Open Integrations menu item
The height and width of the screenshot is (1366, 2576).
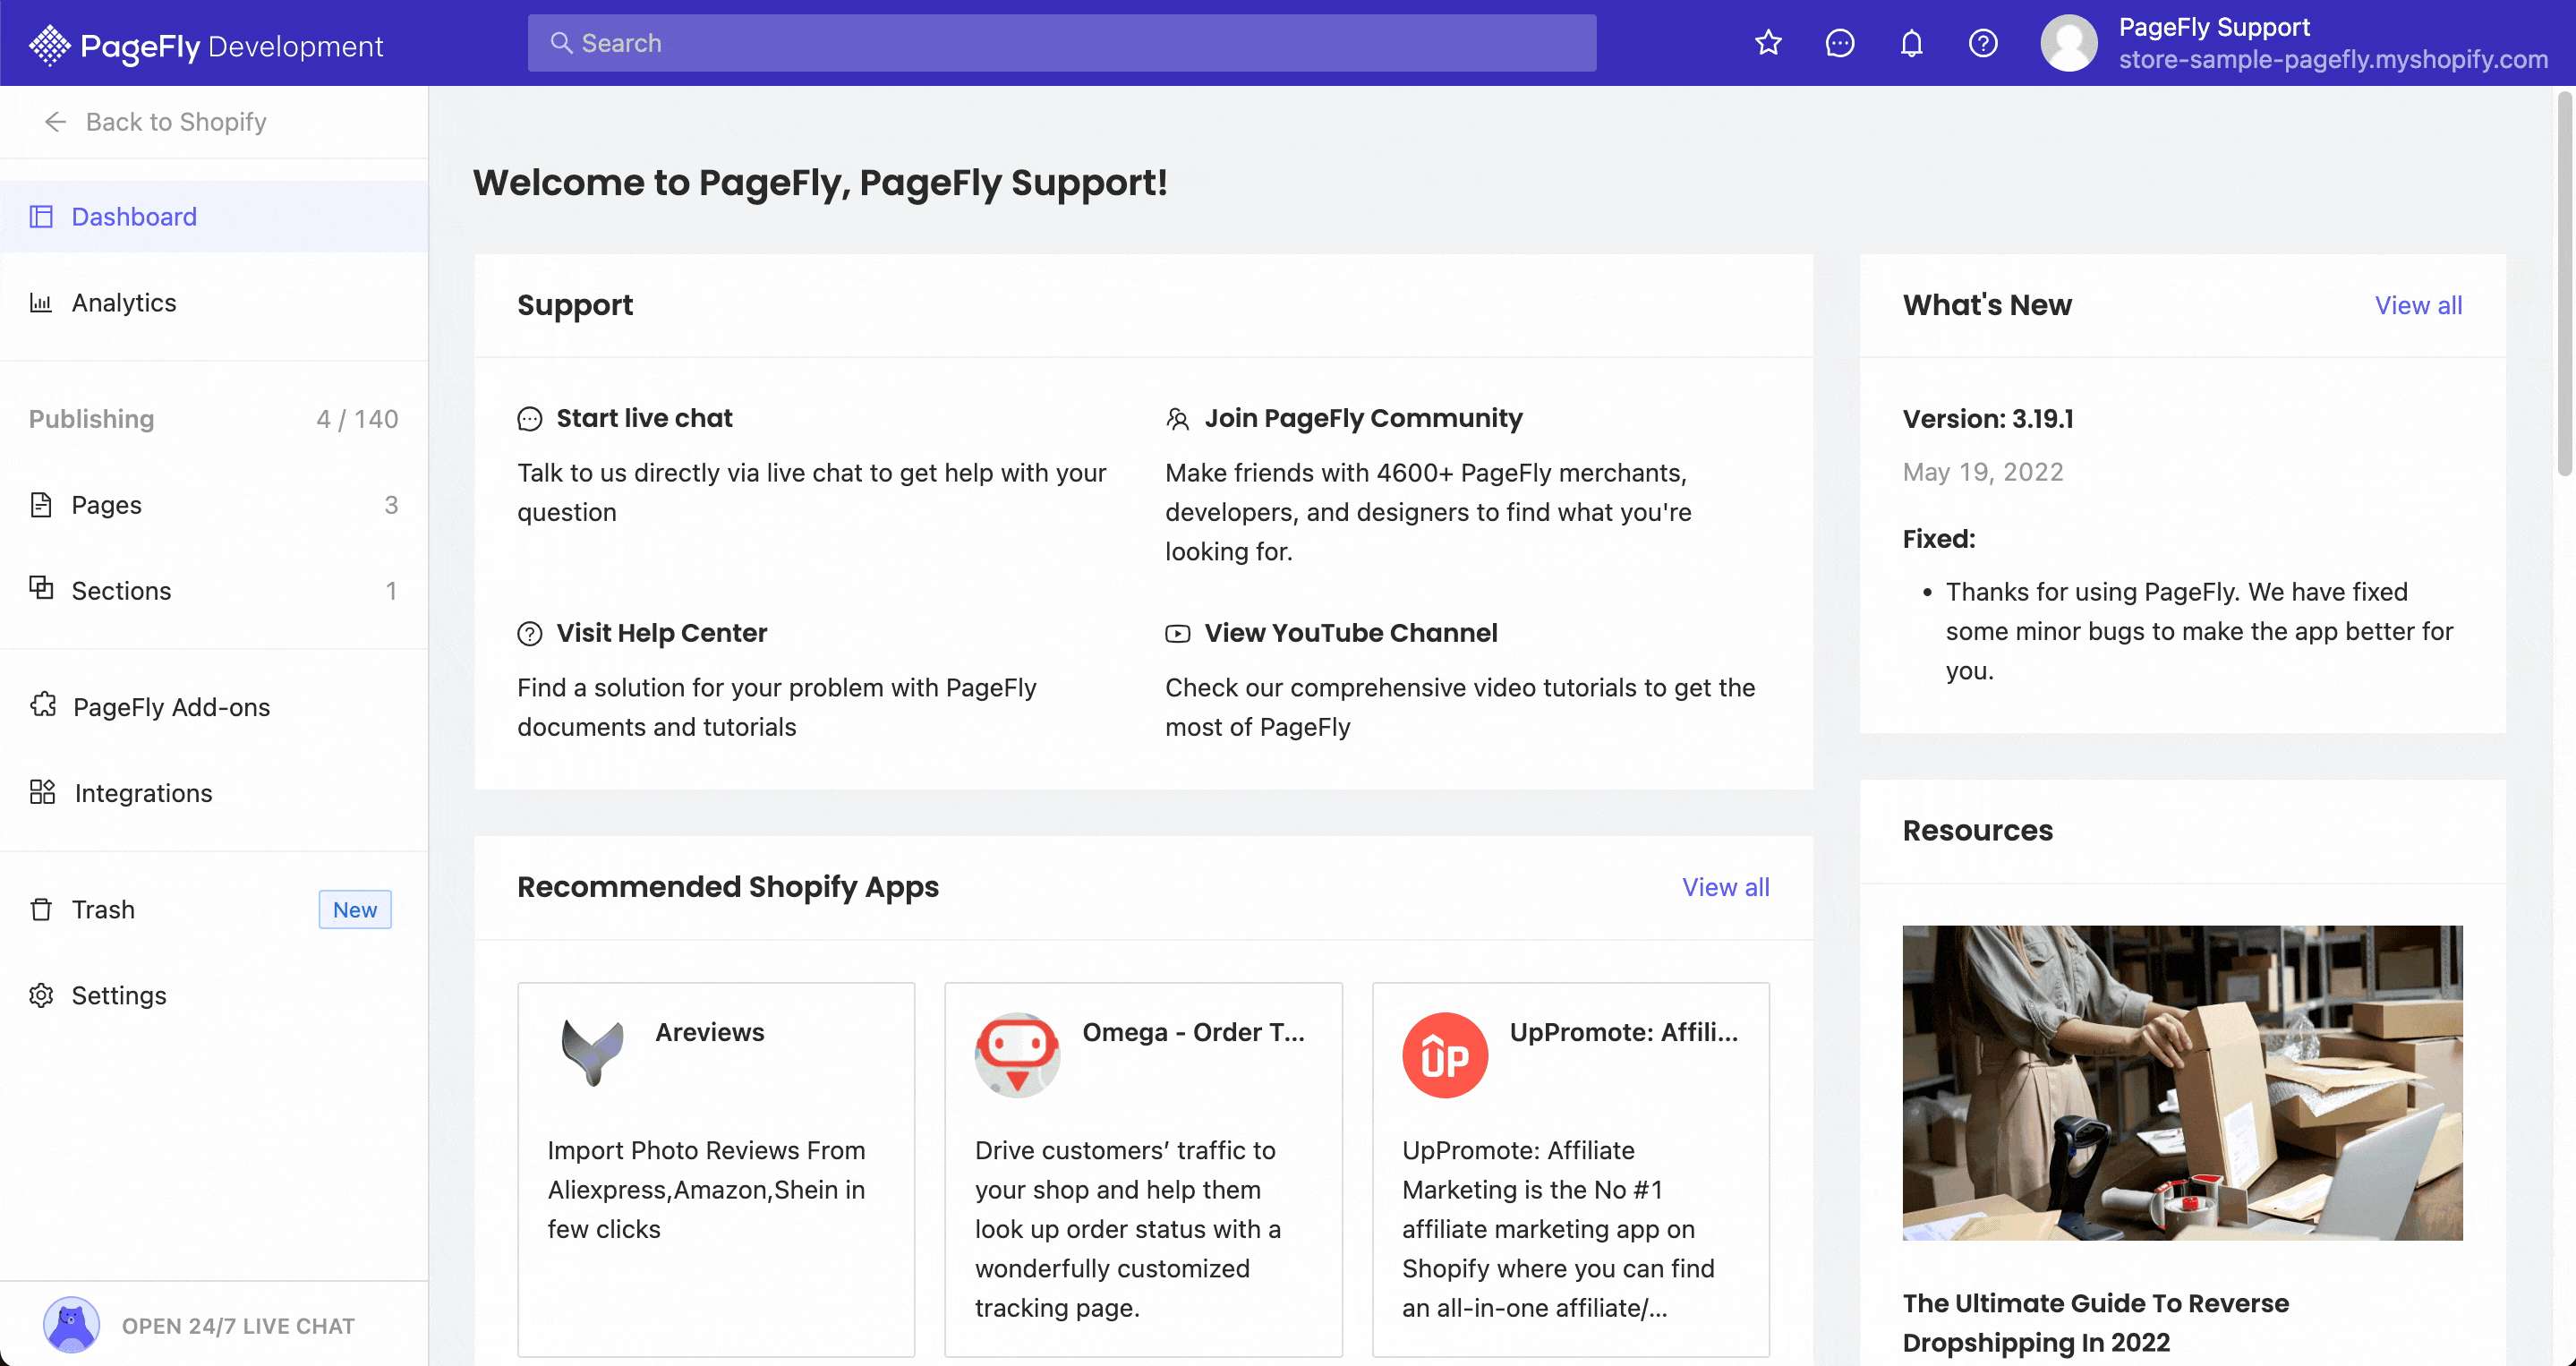coord(214,793)
